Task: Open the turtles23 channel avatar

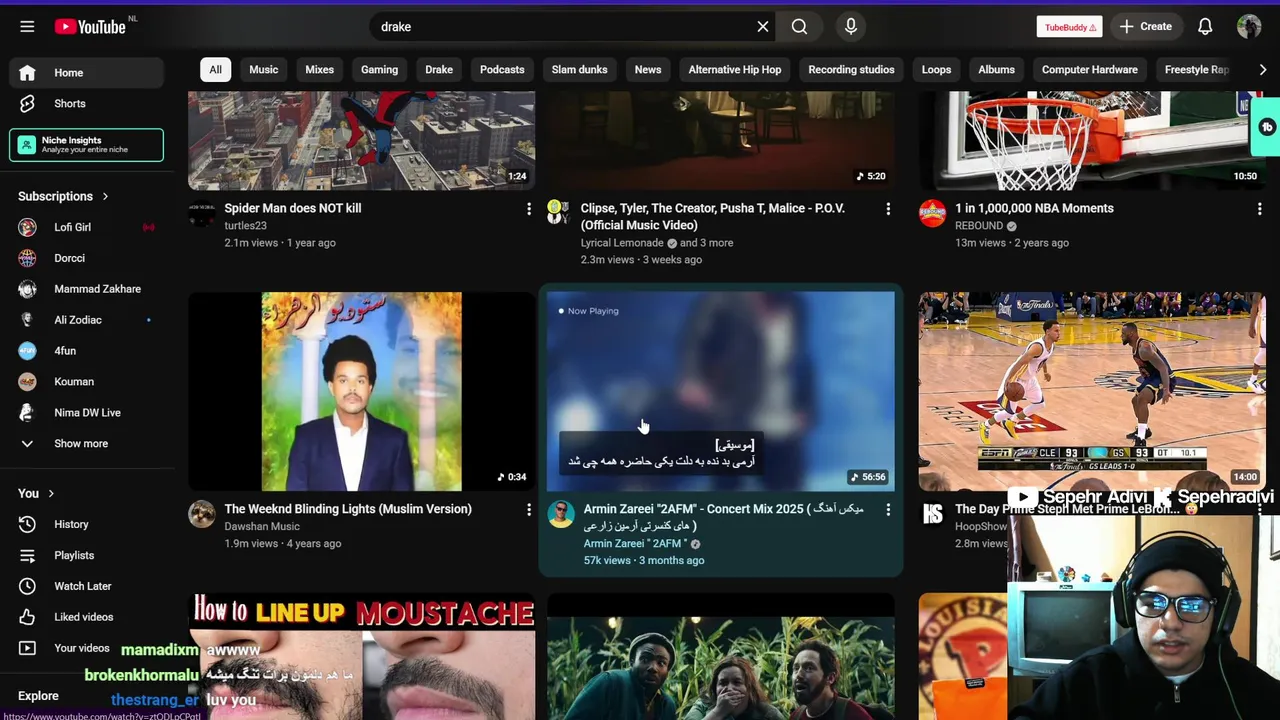Action: coord(202,213)
